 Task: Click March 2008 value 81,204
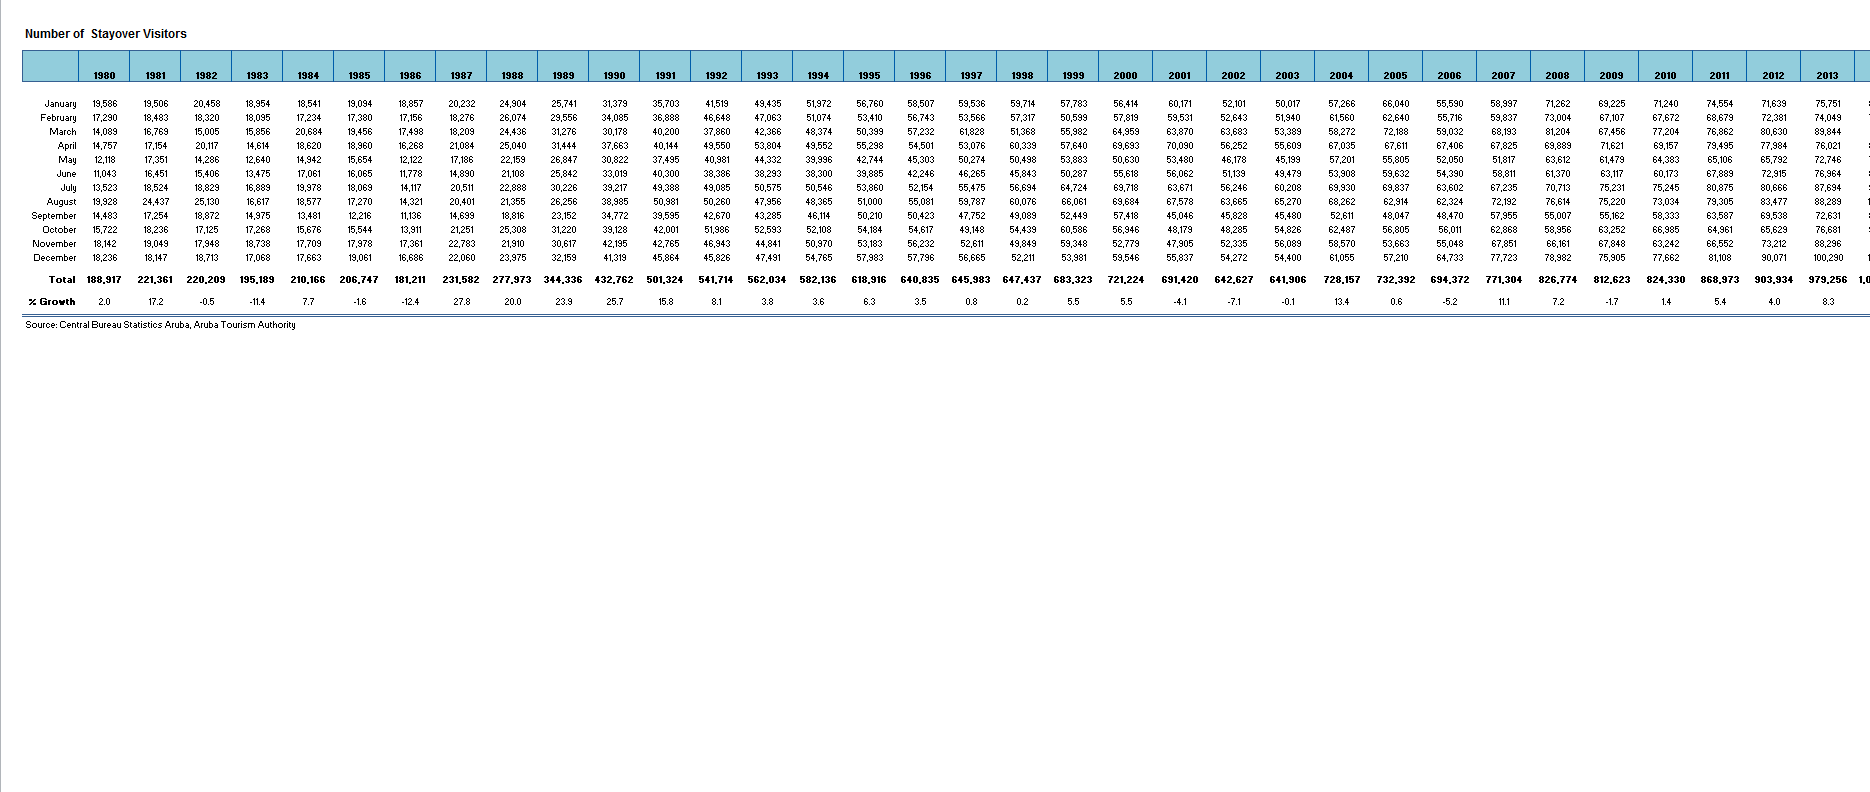[x=1557, y=132]
